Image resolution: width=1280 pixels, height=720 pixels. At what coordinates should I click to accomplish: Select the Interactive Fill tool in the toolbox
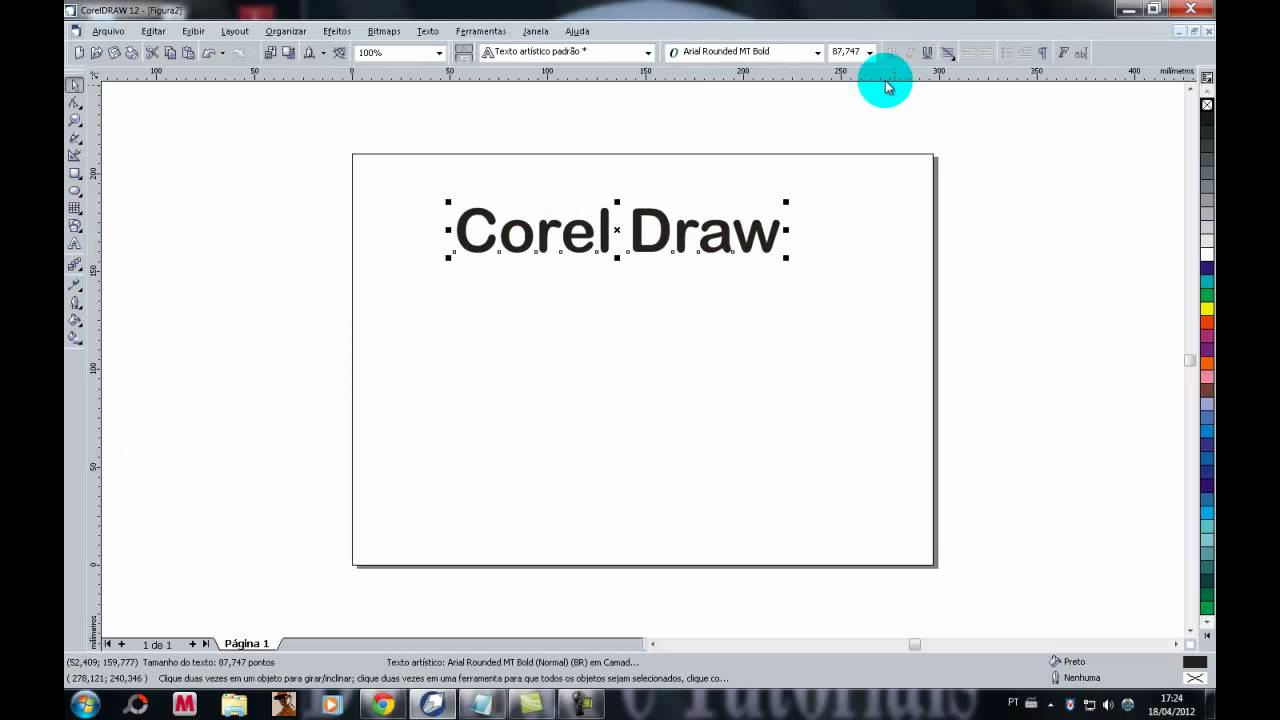point(75,338)
